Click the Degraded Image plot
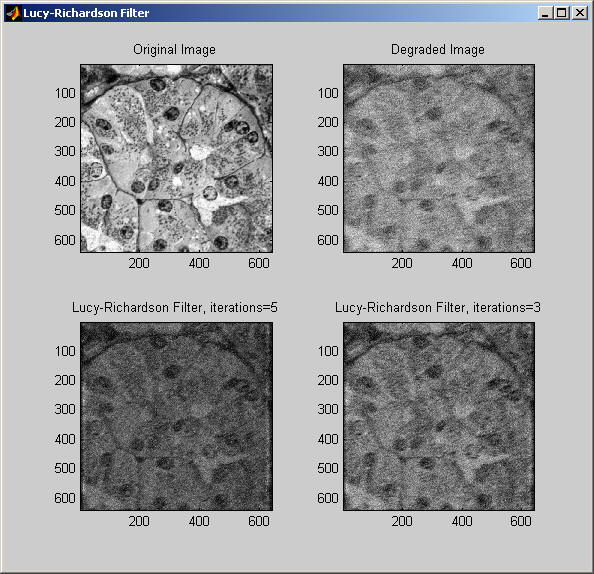The width and height of the screenshot is (594, 574). [x=439, y=158]
